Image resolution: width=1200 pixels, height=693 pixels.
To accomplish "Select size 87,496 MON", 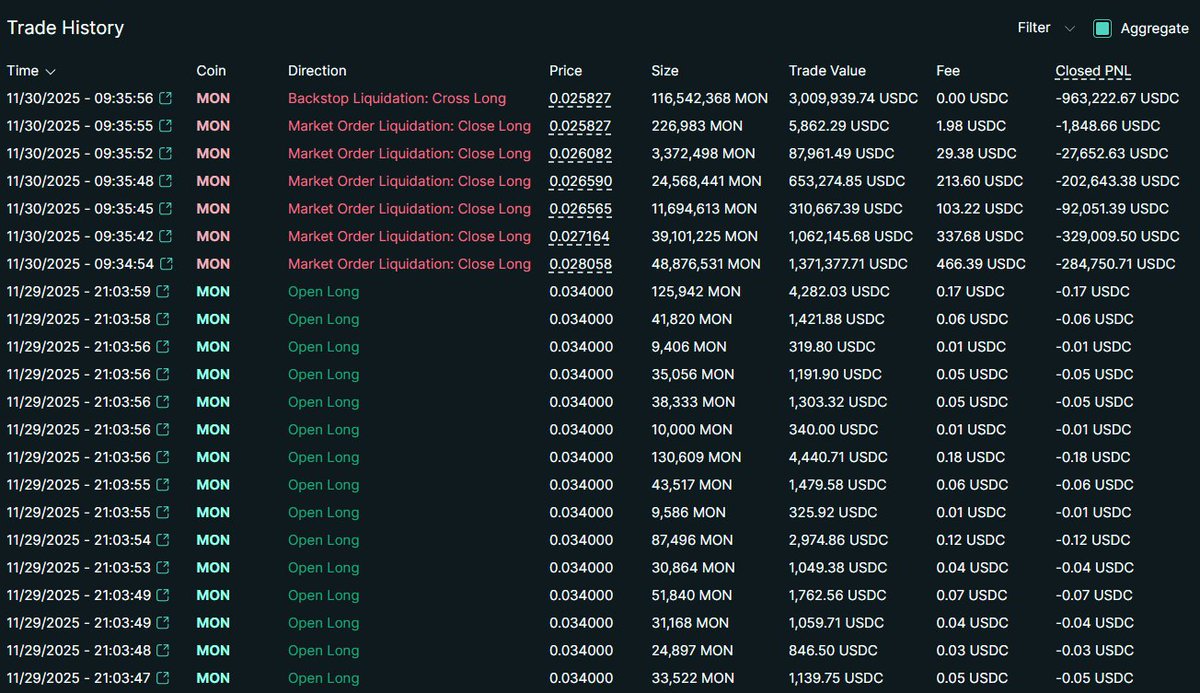I will point(691,540).
